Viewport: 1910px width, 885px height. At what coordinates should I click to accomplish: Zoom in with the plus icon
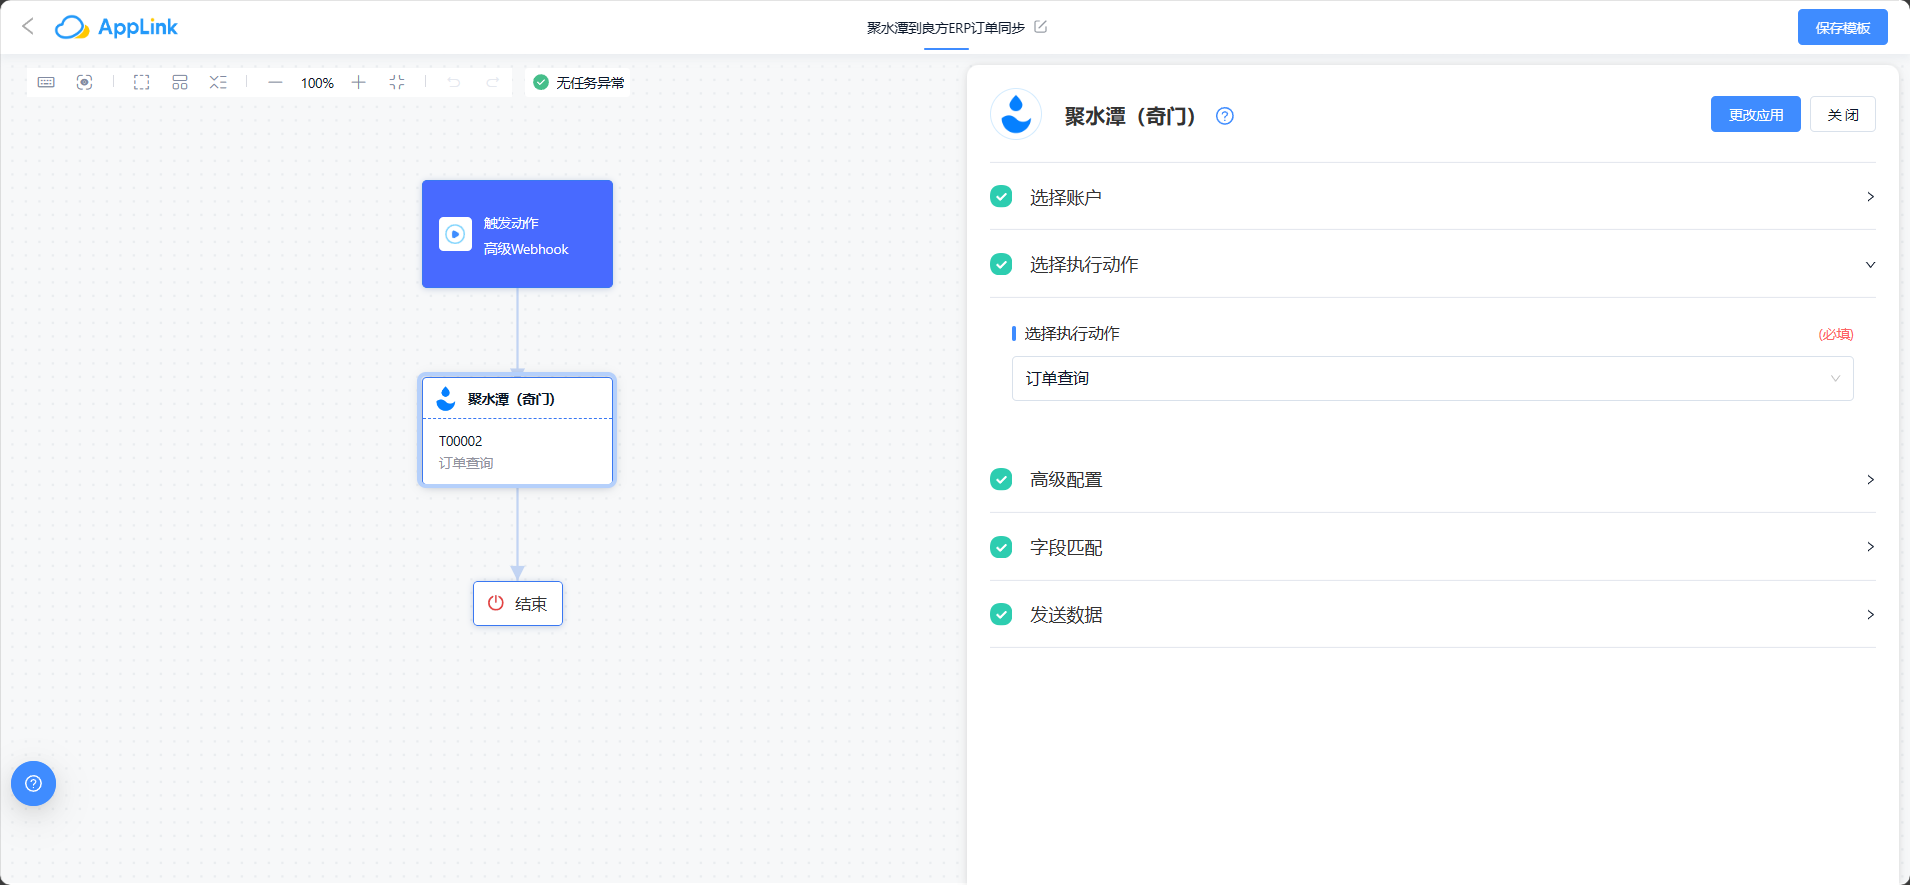click(x=359, y=82)
